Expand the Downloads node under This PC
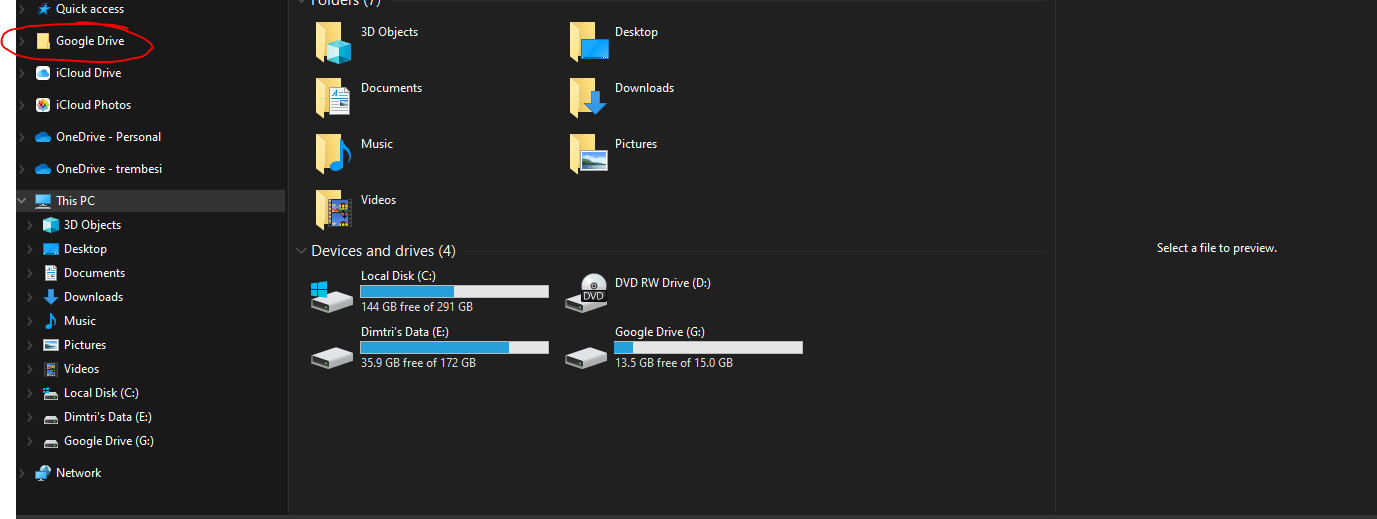This screenshot has width=1377, height=519. click(x=30, y=297)
